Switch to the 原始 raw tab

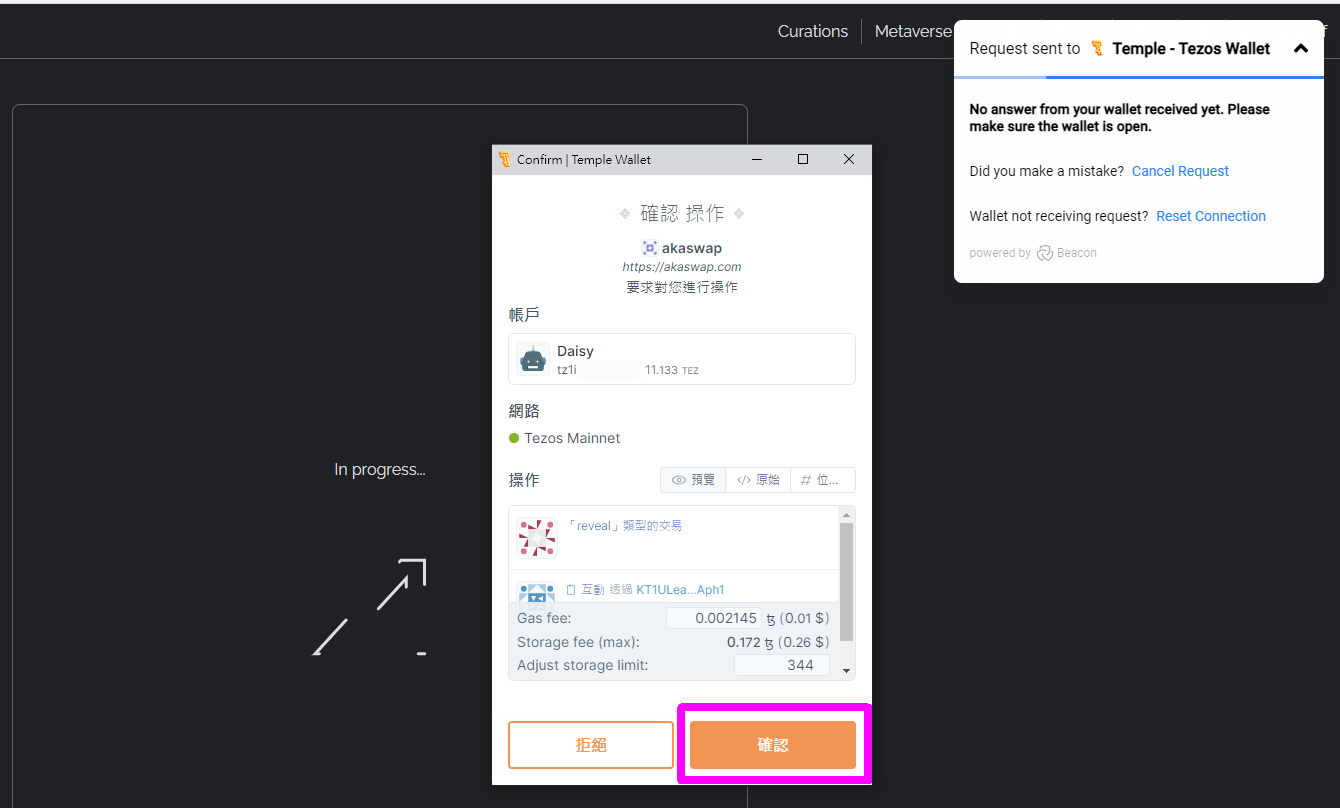(758, 480)
